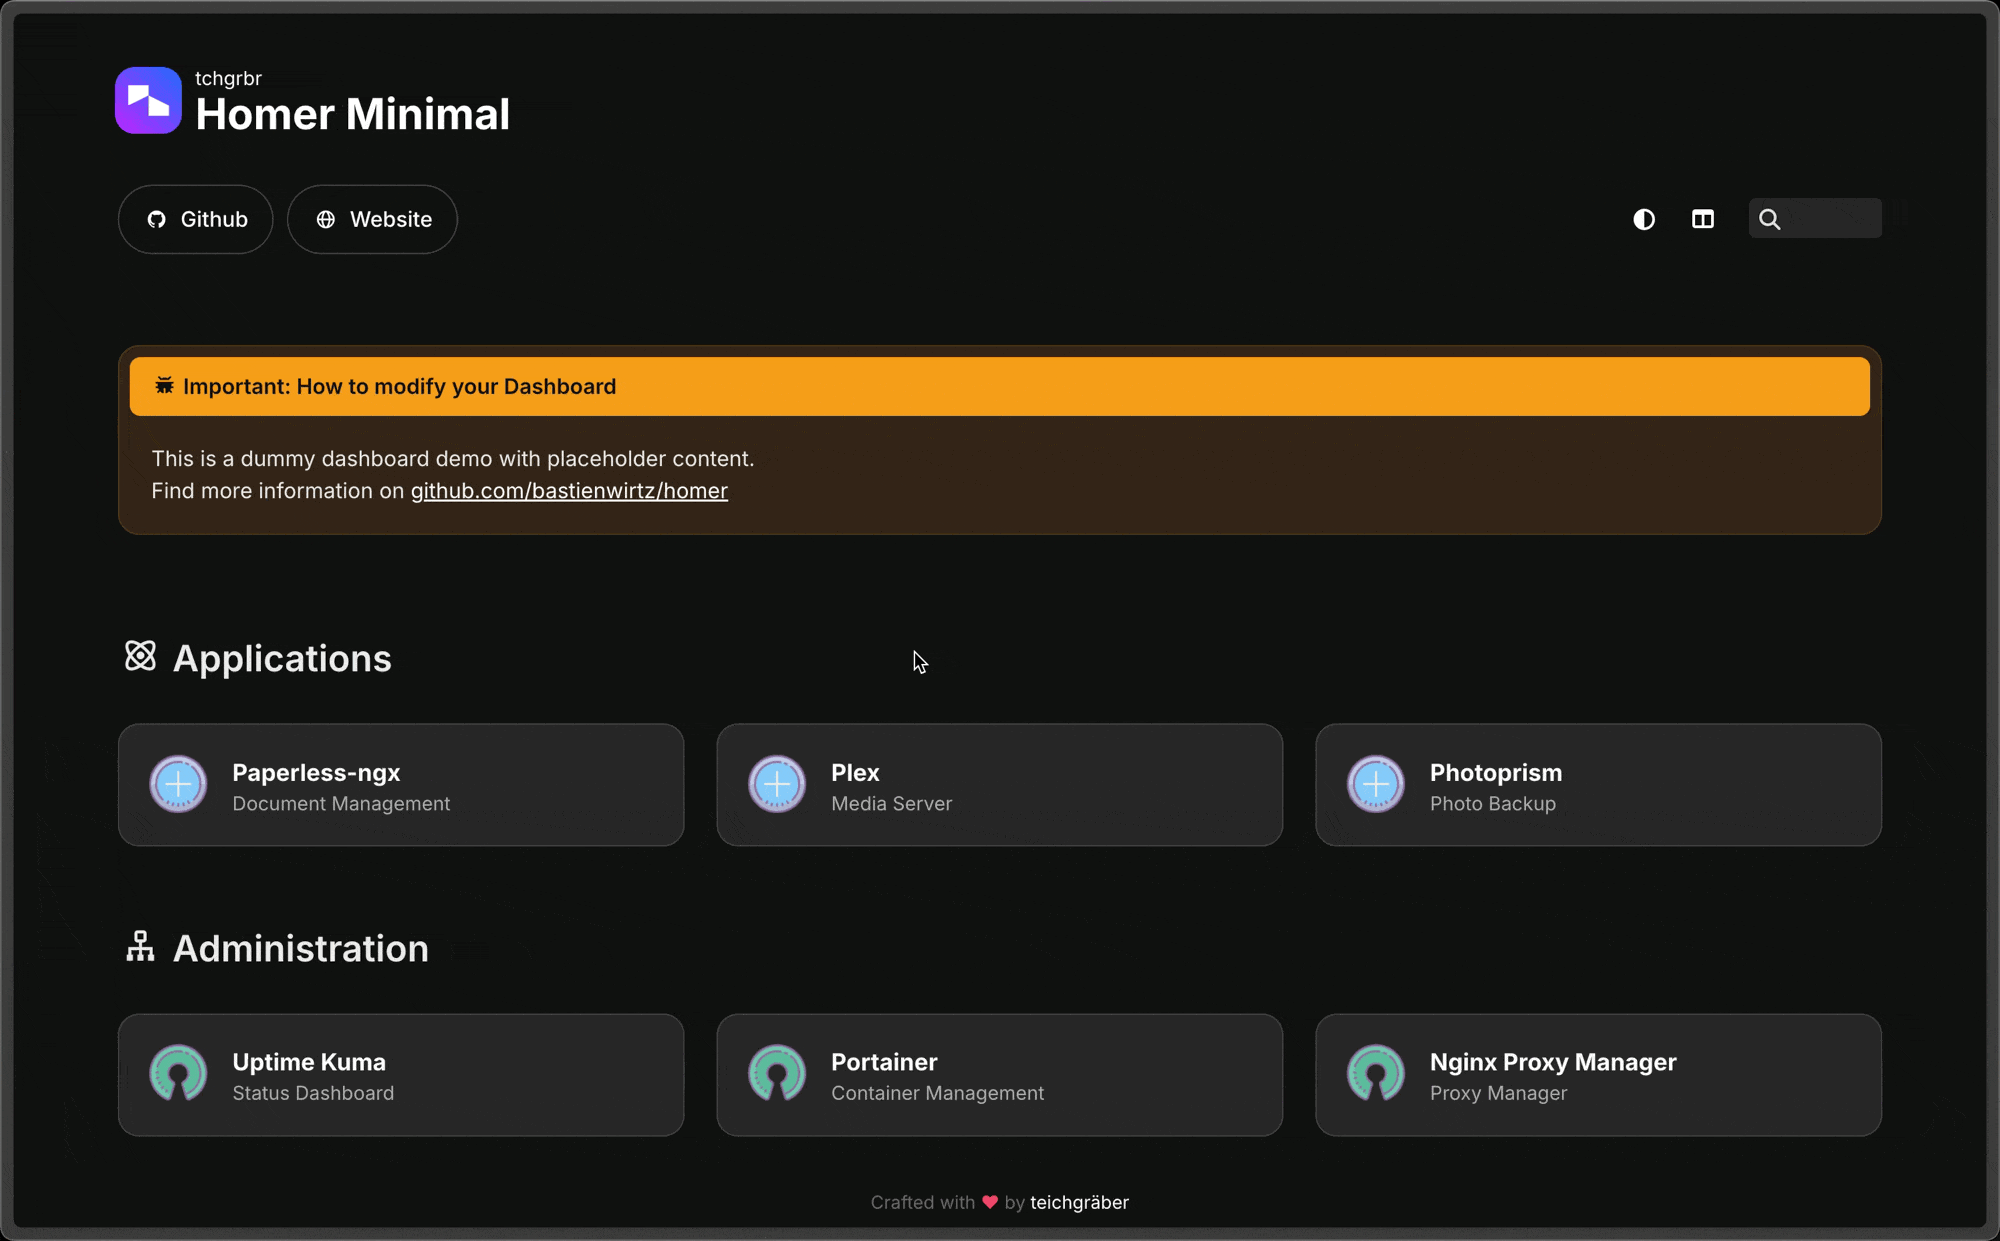
Task: Click the Uptime Kuma service icon
Action: coord(178,1074)
